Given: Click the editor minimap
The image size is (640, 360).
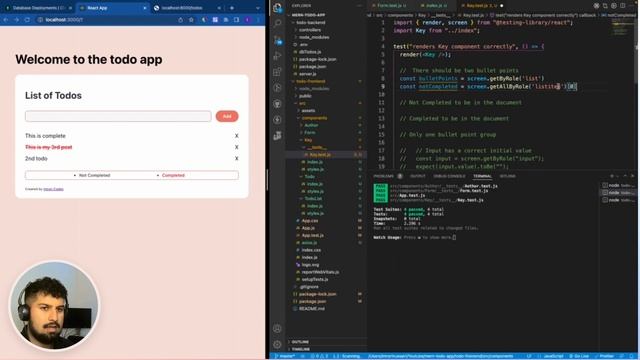Looking at the screenshot, I should pos(623,29).
